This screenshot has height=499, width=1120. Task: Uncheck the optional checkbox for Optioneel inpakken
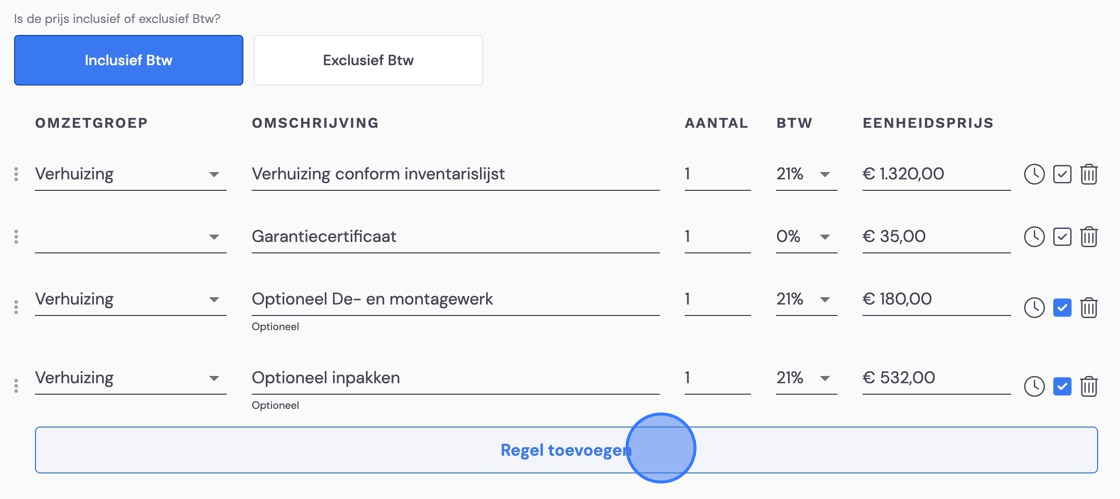(x=1063, y=386)
